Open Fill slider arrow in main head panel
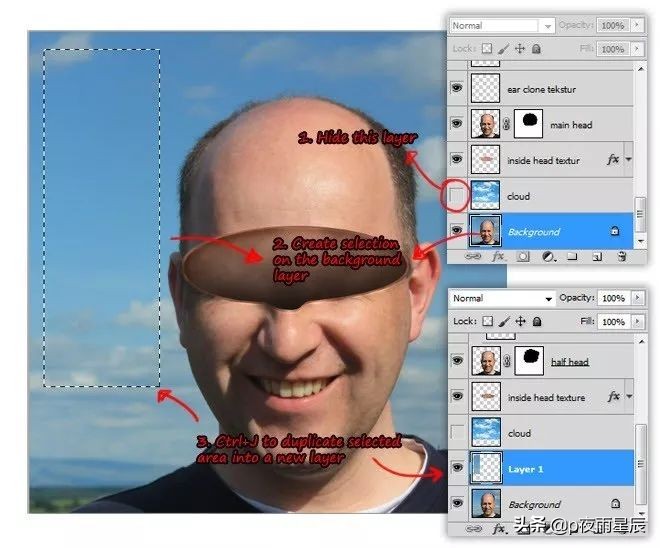The image size is (660, 548). click(x=637, y=49)
